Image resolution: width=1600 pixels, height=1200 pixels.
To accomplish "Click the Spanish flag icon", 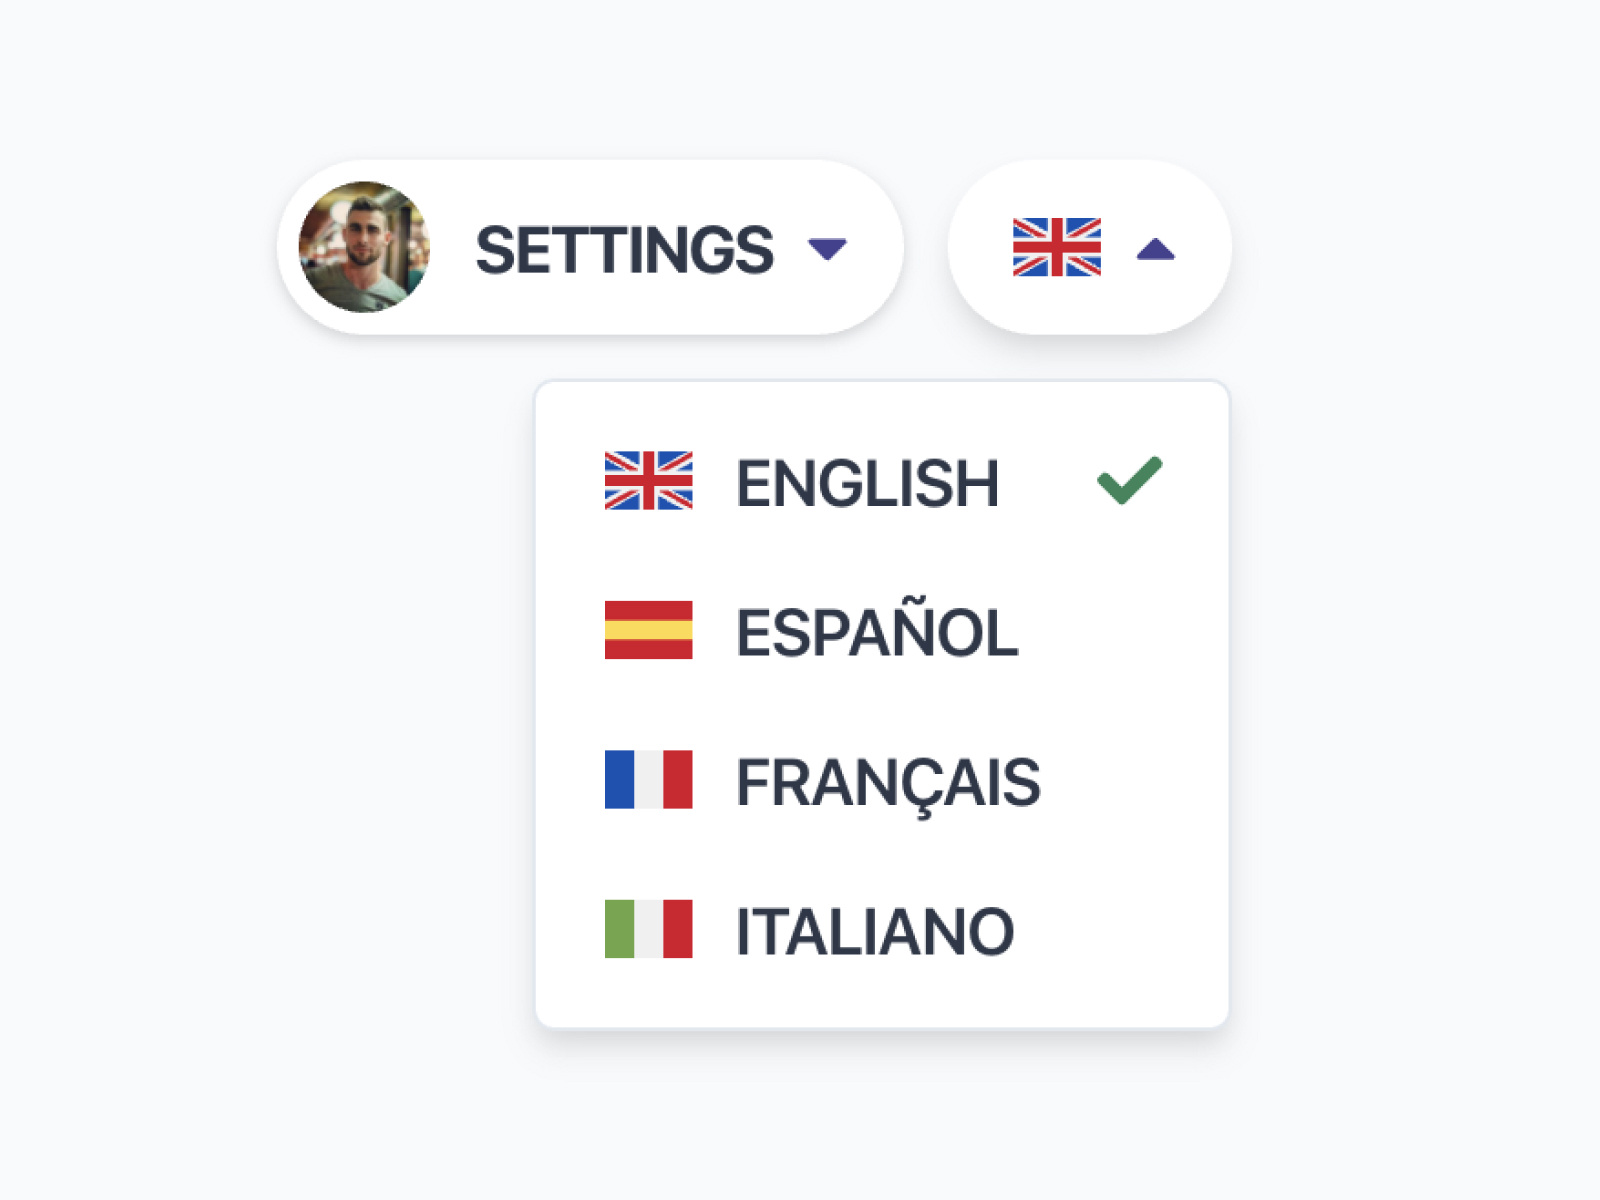I will 648,630.
